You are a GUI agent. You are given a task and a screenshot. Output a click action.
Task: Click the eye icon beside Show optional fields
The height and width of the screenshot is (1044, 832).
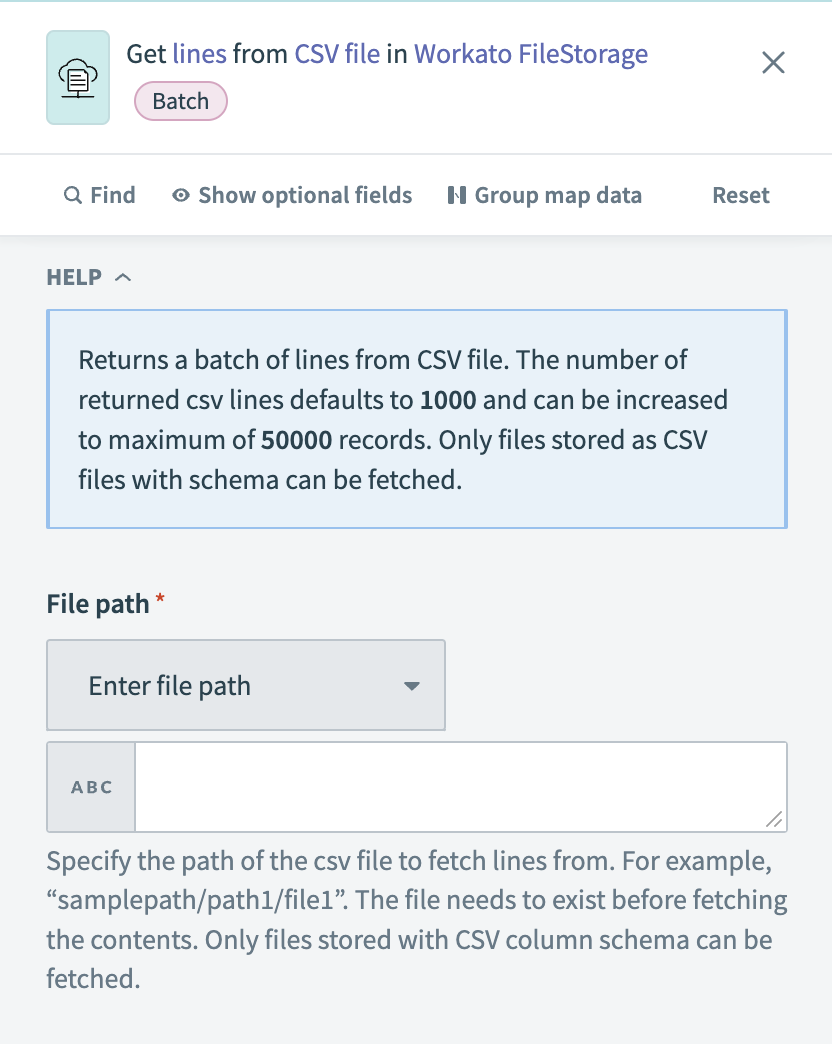[180, 195]
